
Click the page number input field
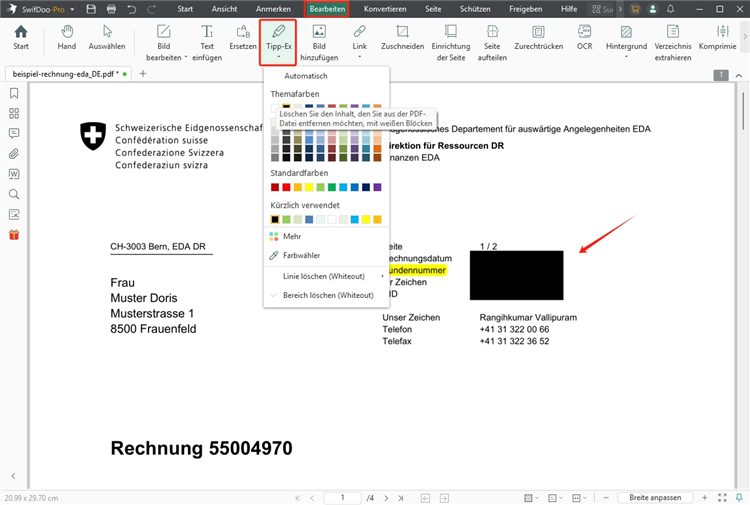[342, 498]
